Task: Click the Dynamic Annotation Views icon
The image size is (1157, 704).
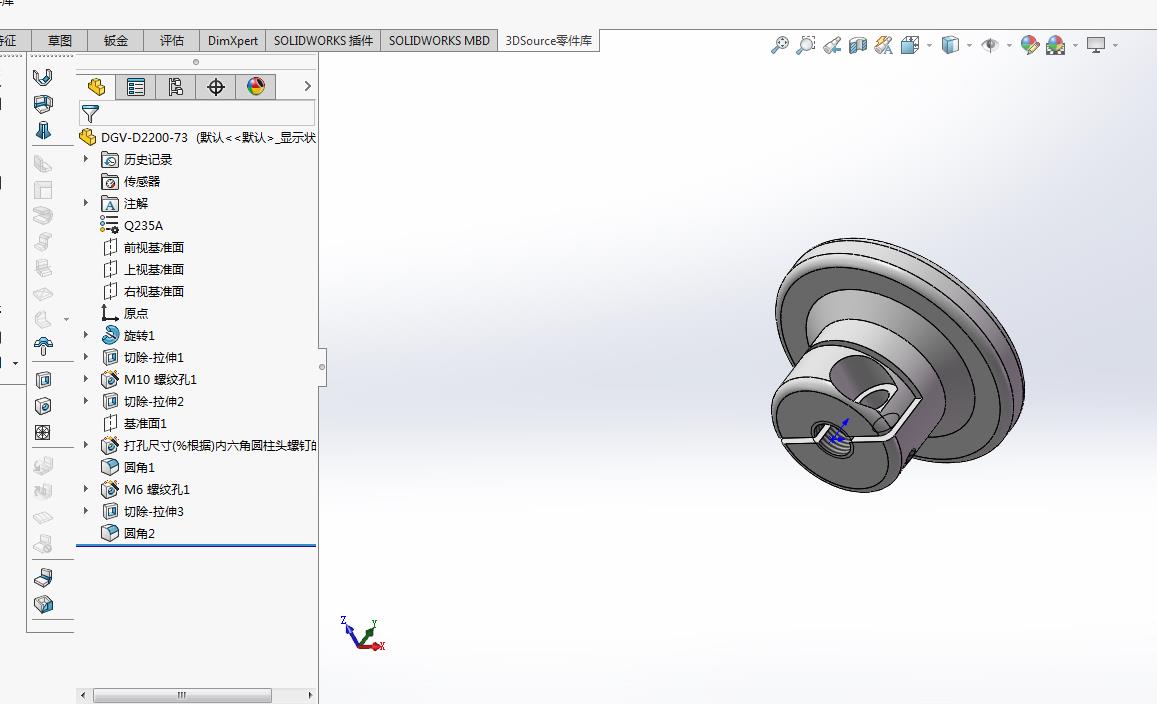Action: [883, 45]
